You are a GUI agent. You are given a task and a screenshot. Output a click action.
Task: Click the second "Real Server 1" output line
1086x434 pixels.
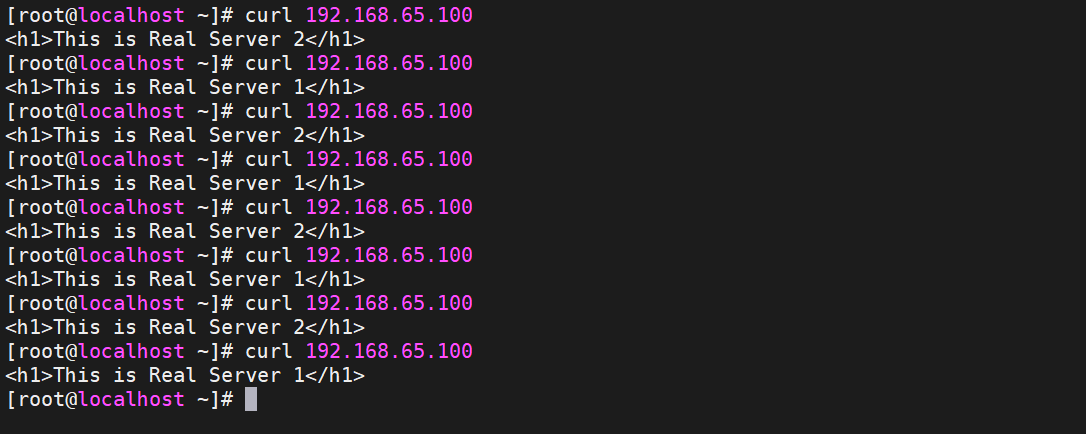coord(185,183)
